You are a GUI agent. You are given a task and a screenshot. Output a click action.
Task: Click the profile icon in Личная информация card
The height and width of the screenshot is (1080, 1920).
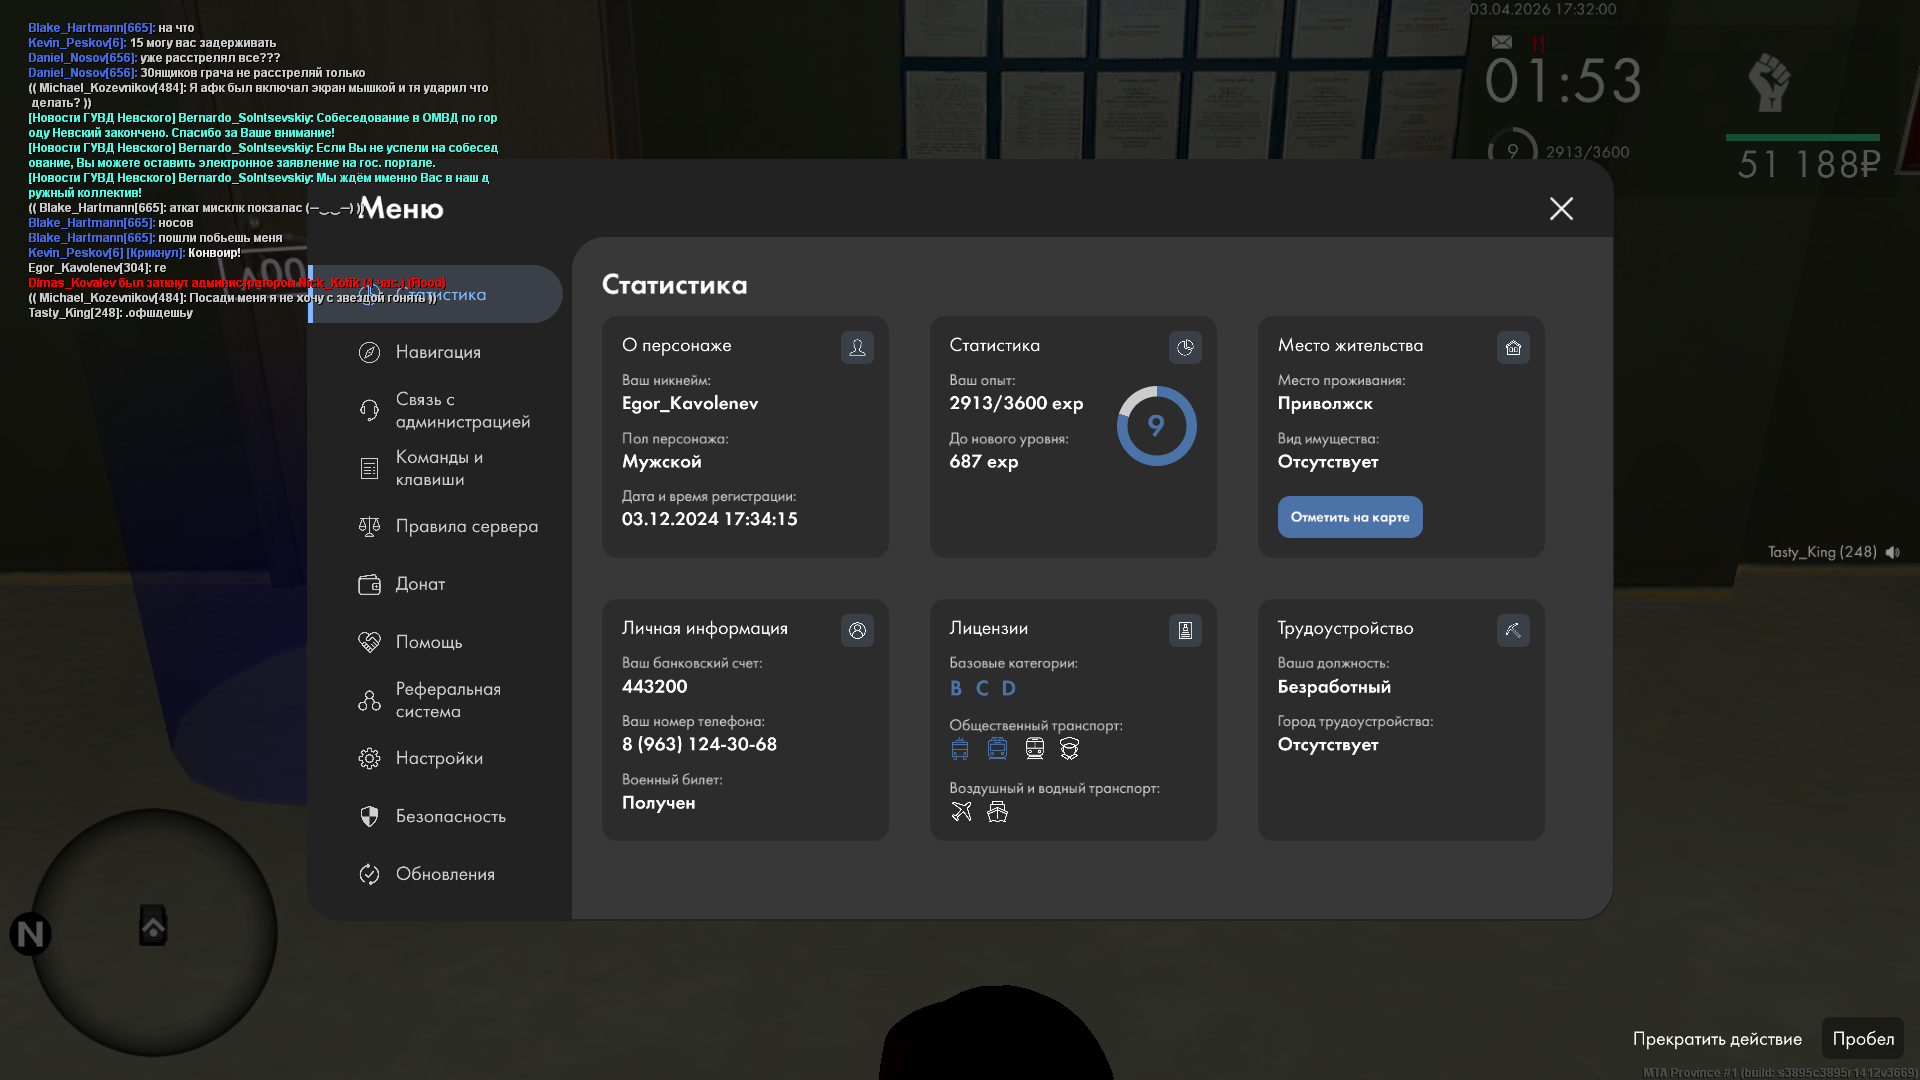point(857,630)
